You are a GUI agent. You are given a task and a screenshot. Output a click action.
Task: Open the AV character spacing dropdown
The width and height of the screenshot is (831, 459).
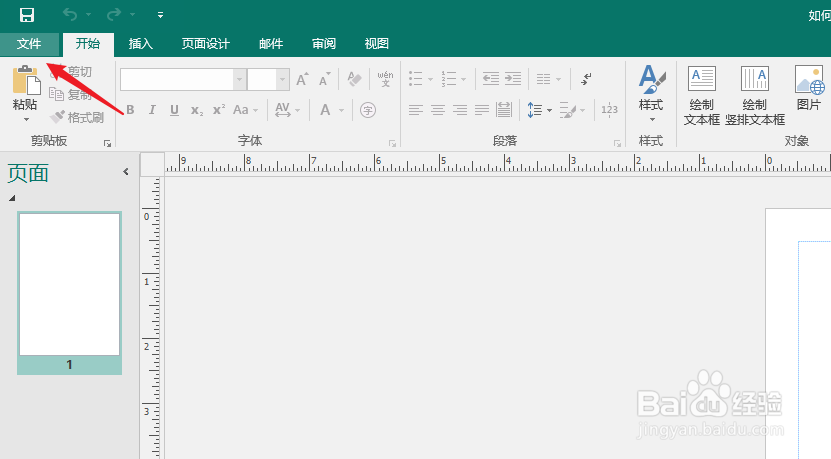[x=288, y=110]
